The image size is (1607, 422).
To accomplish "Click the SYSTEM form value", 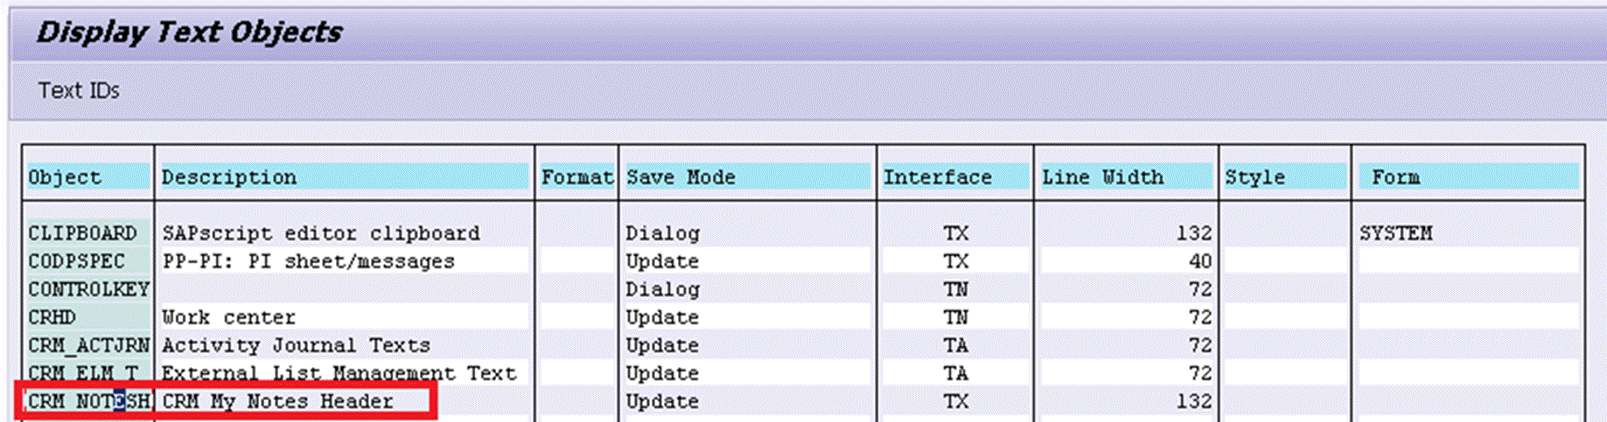I will tap(1396, 233).
